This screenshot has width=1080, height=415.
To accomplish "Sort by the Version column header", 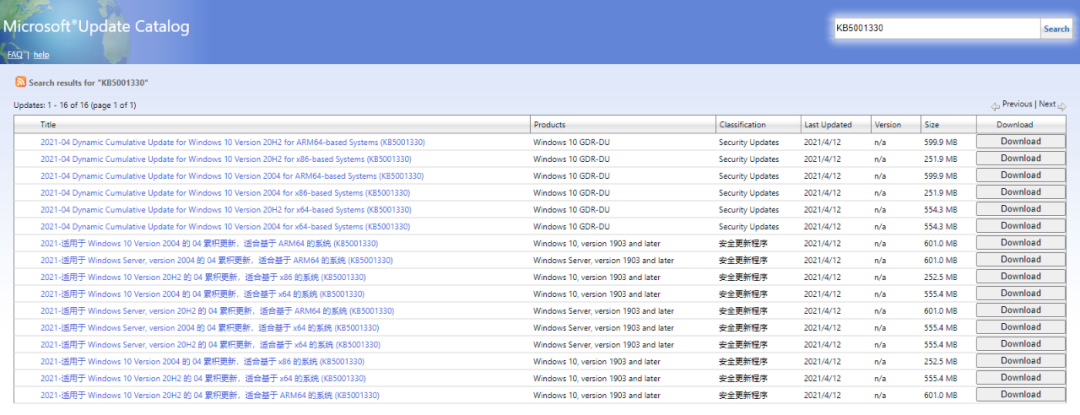I will pyautogui.click(x=888, y=125).
